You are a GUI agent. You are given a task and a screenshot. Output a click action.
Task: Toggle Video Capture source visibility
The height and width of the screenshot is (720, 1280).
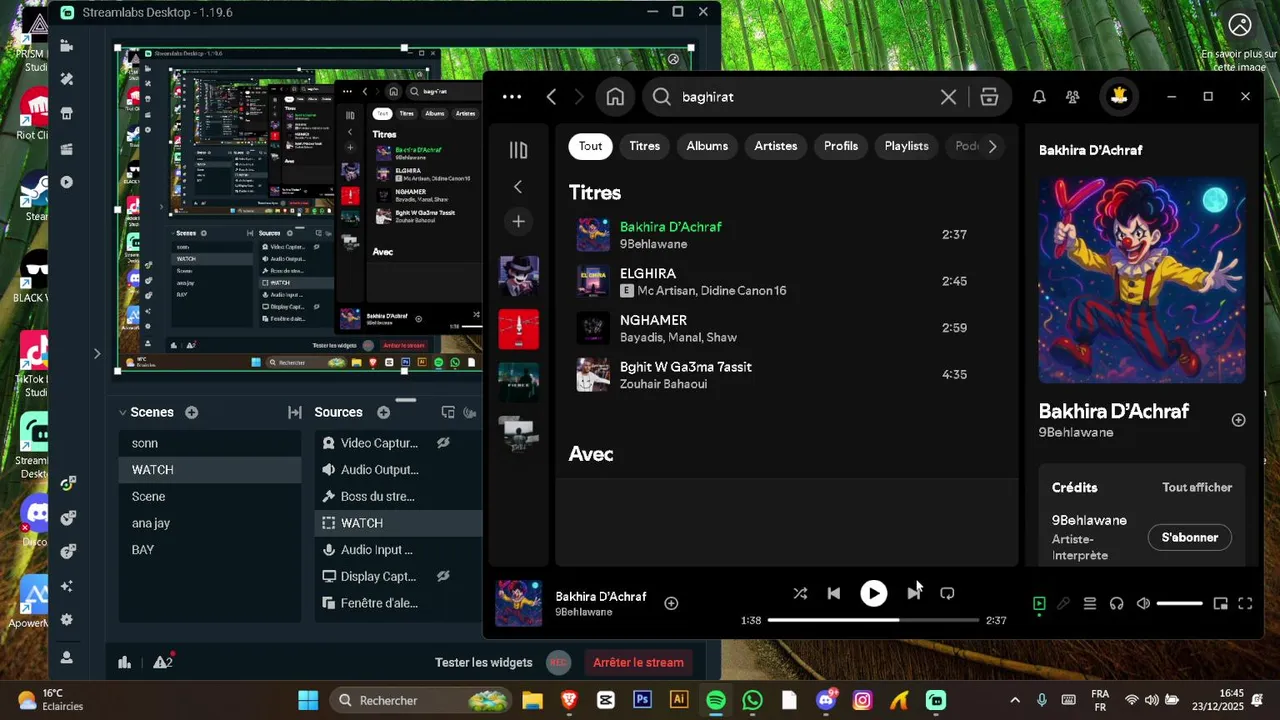443,443
